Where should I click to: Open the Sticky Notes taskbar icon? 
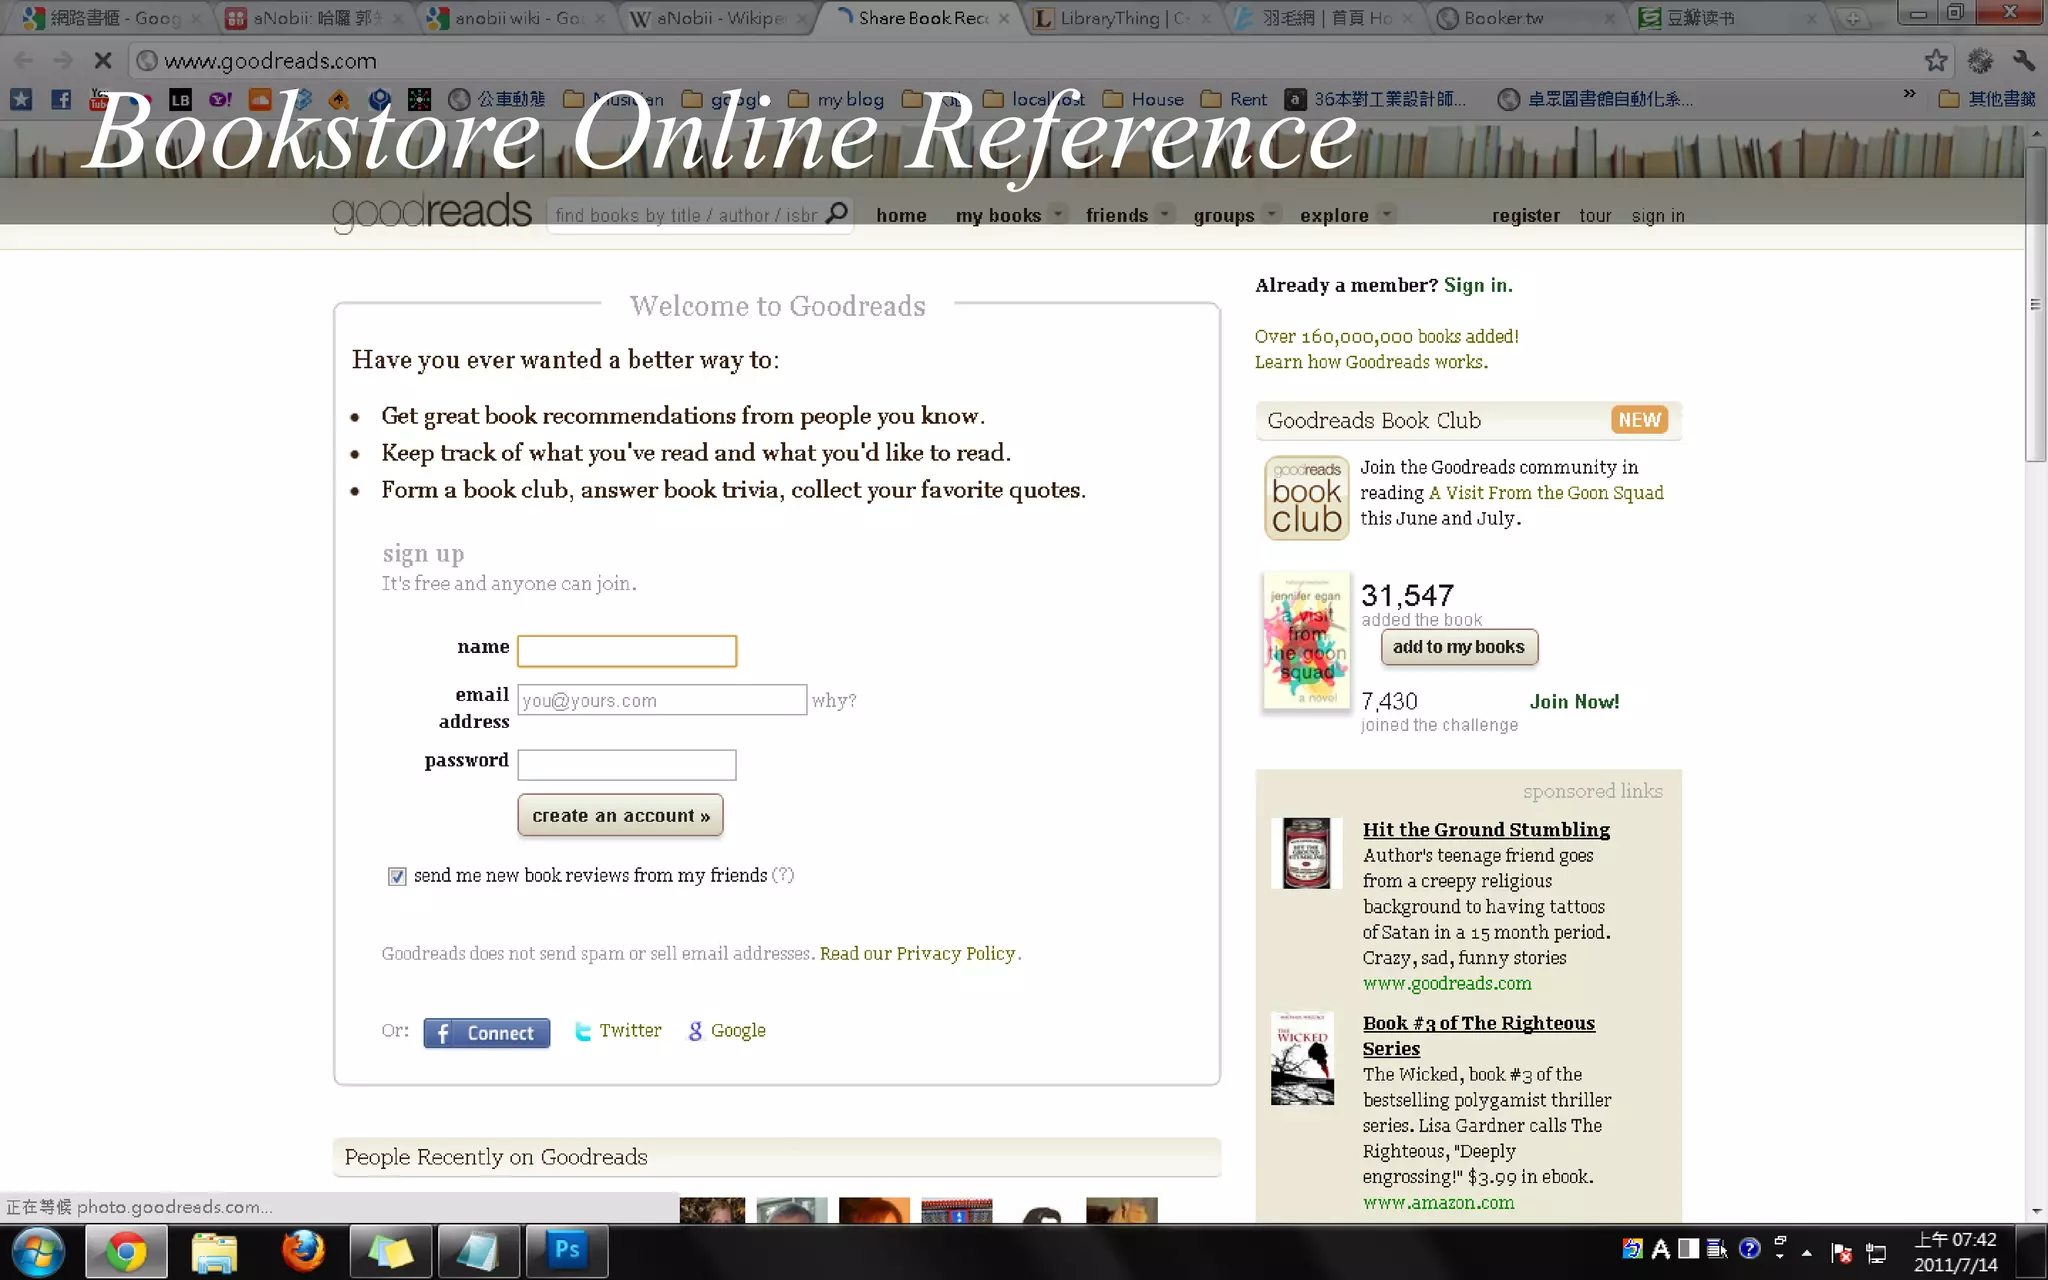(x=391, y=1252)
